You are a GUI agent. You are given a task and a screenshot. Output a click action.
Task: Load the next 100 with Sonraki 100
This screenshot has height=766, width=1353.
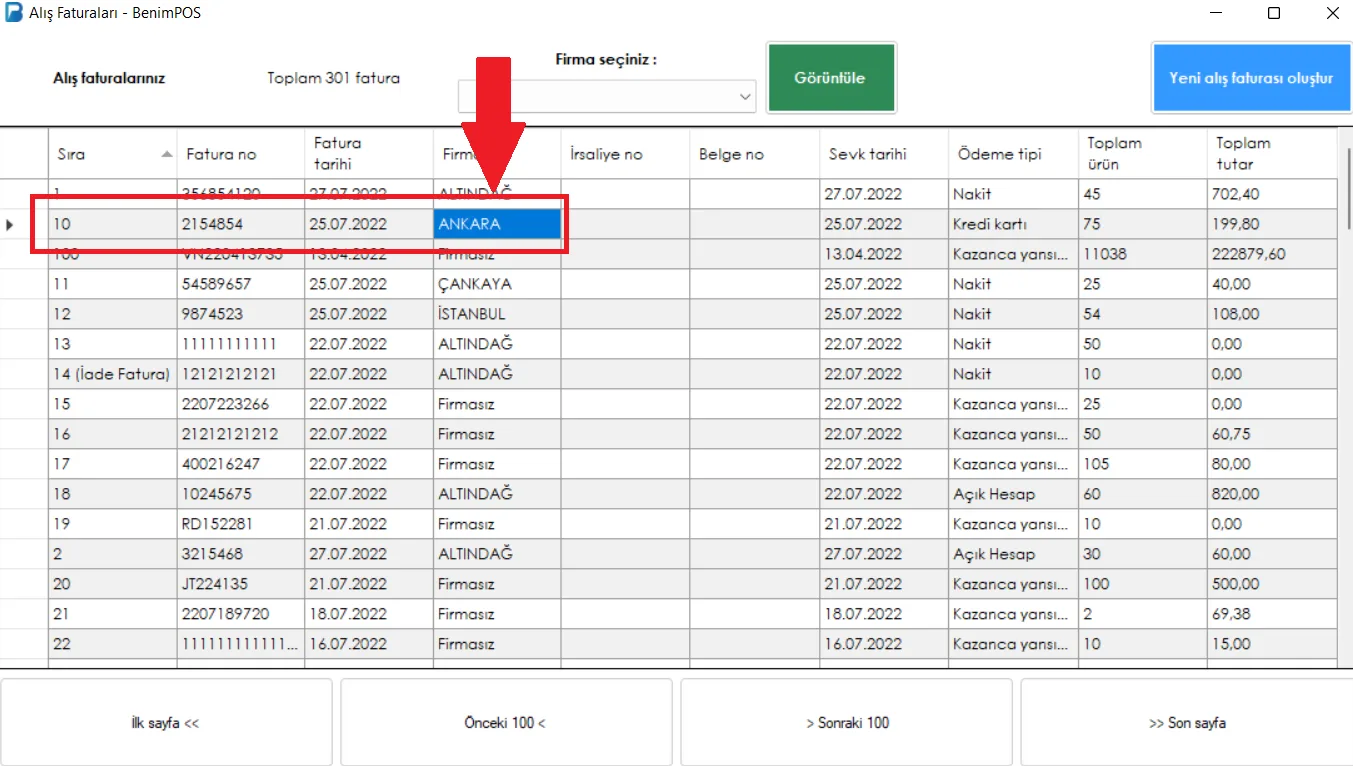click(846, 722)
